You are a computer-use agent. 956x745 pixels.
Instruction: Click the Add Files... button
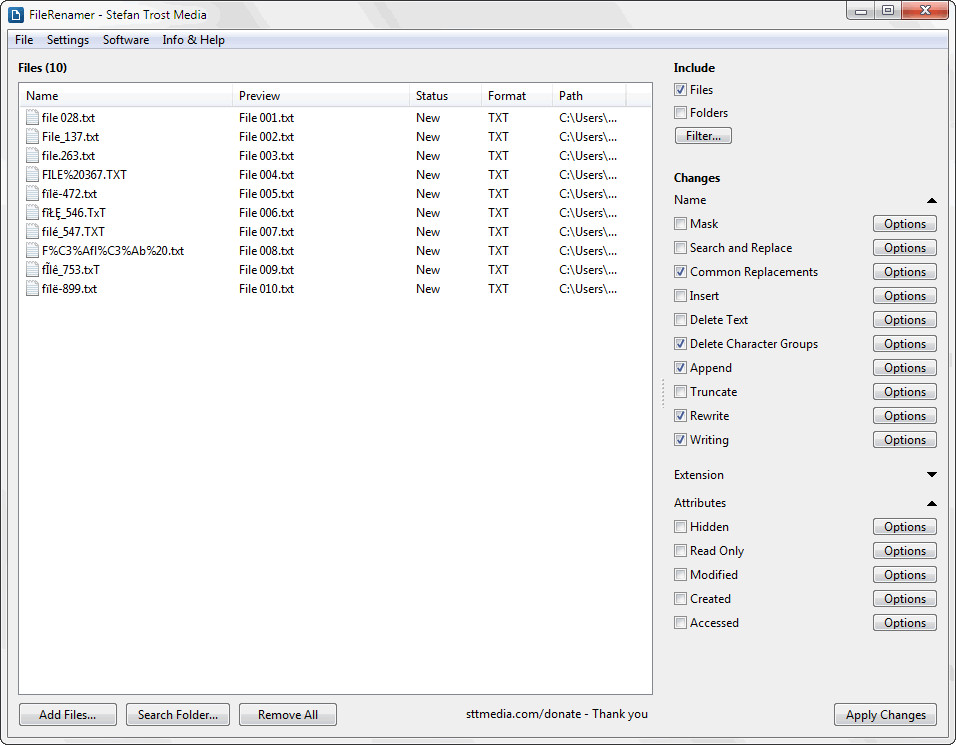tap(68, 715)
